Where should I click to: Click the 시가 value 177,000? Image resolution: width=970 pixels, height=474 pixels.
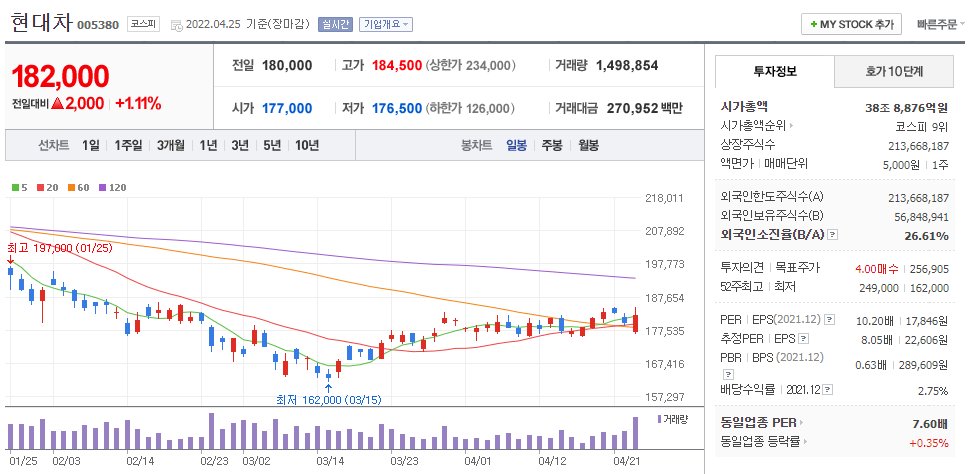tap(287, 108)
